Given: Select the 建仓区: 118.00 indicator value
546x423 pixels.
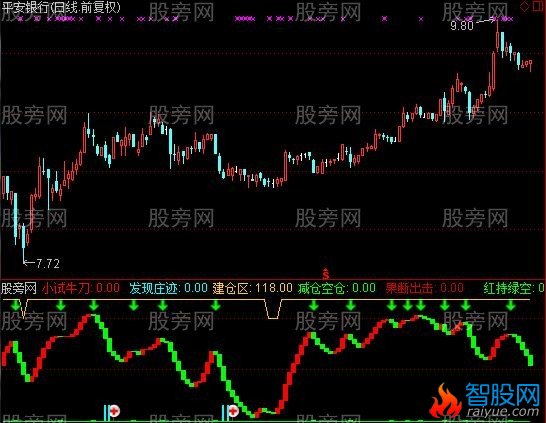Looking at the screenshot, I should pos(252,288).
